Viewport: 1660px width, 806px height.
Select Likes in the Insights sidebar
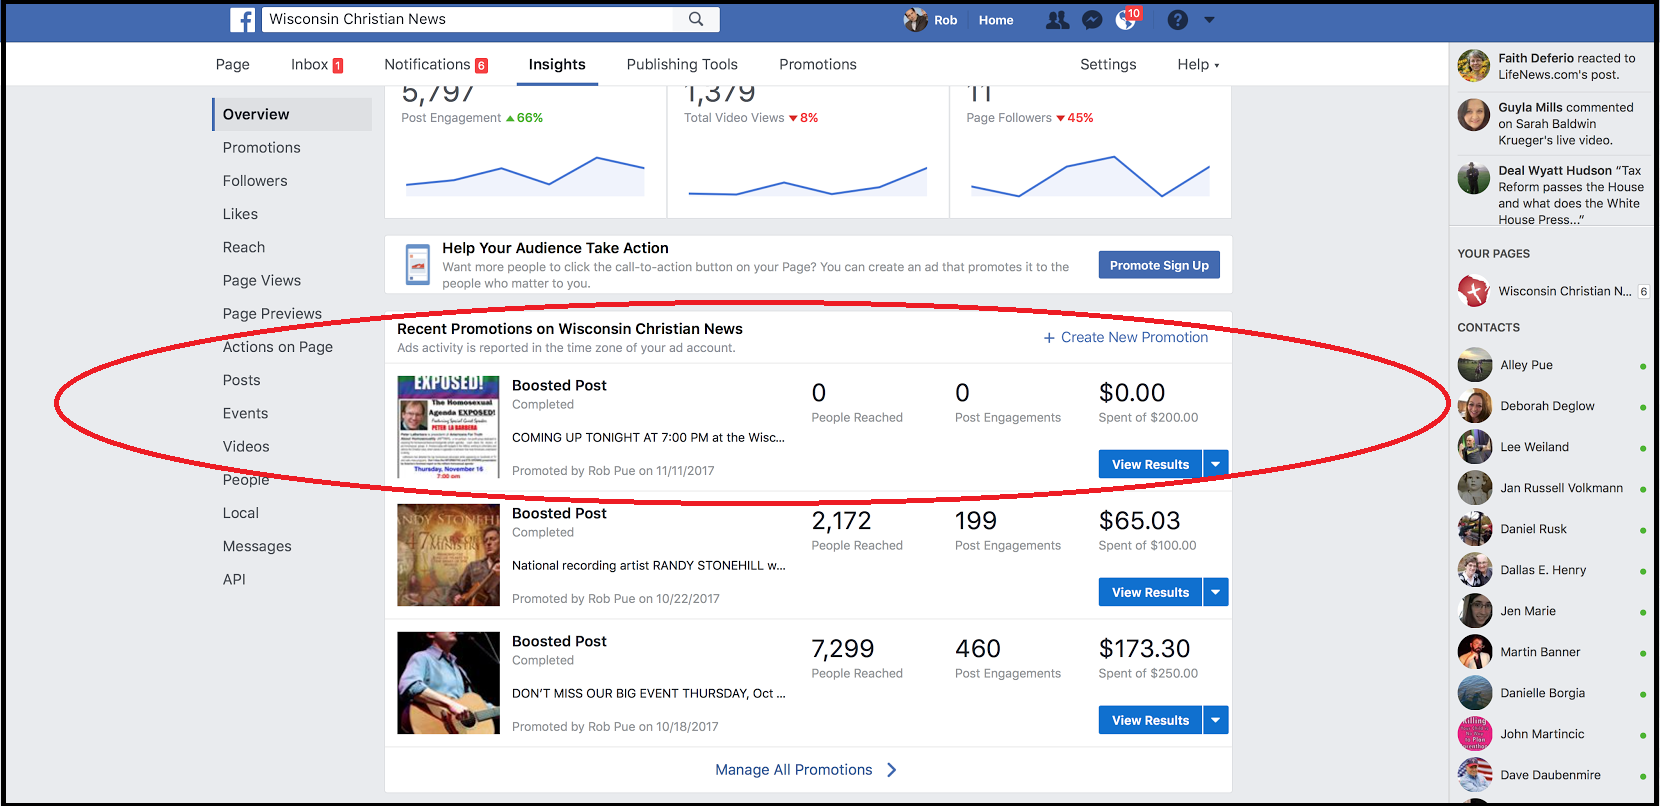click(x=240, y=214)
